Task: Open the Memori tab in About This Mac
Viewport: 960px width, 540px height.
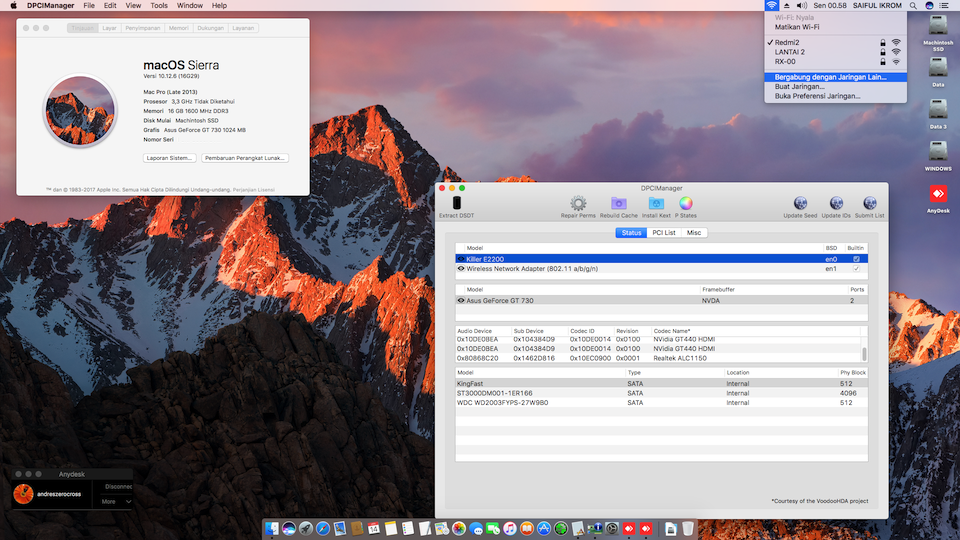Action: pos(178,28)
